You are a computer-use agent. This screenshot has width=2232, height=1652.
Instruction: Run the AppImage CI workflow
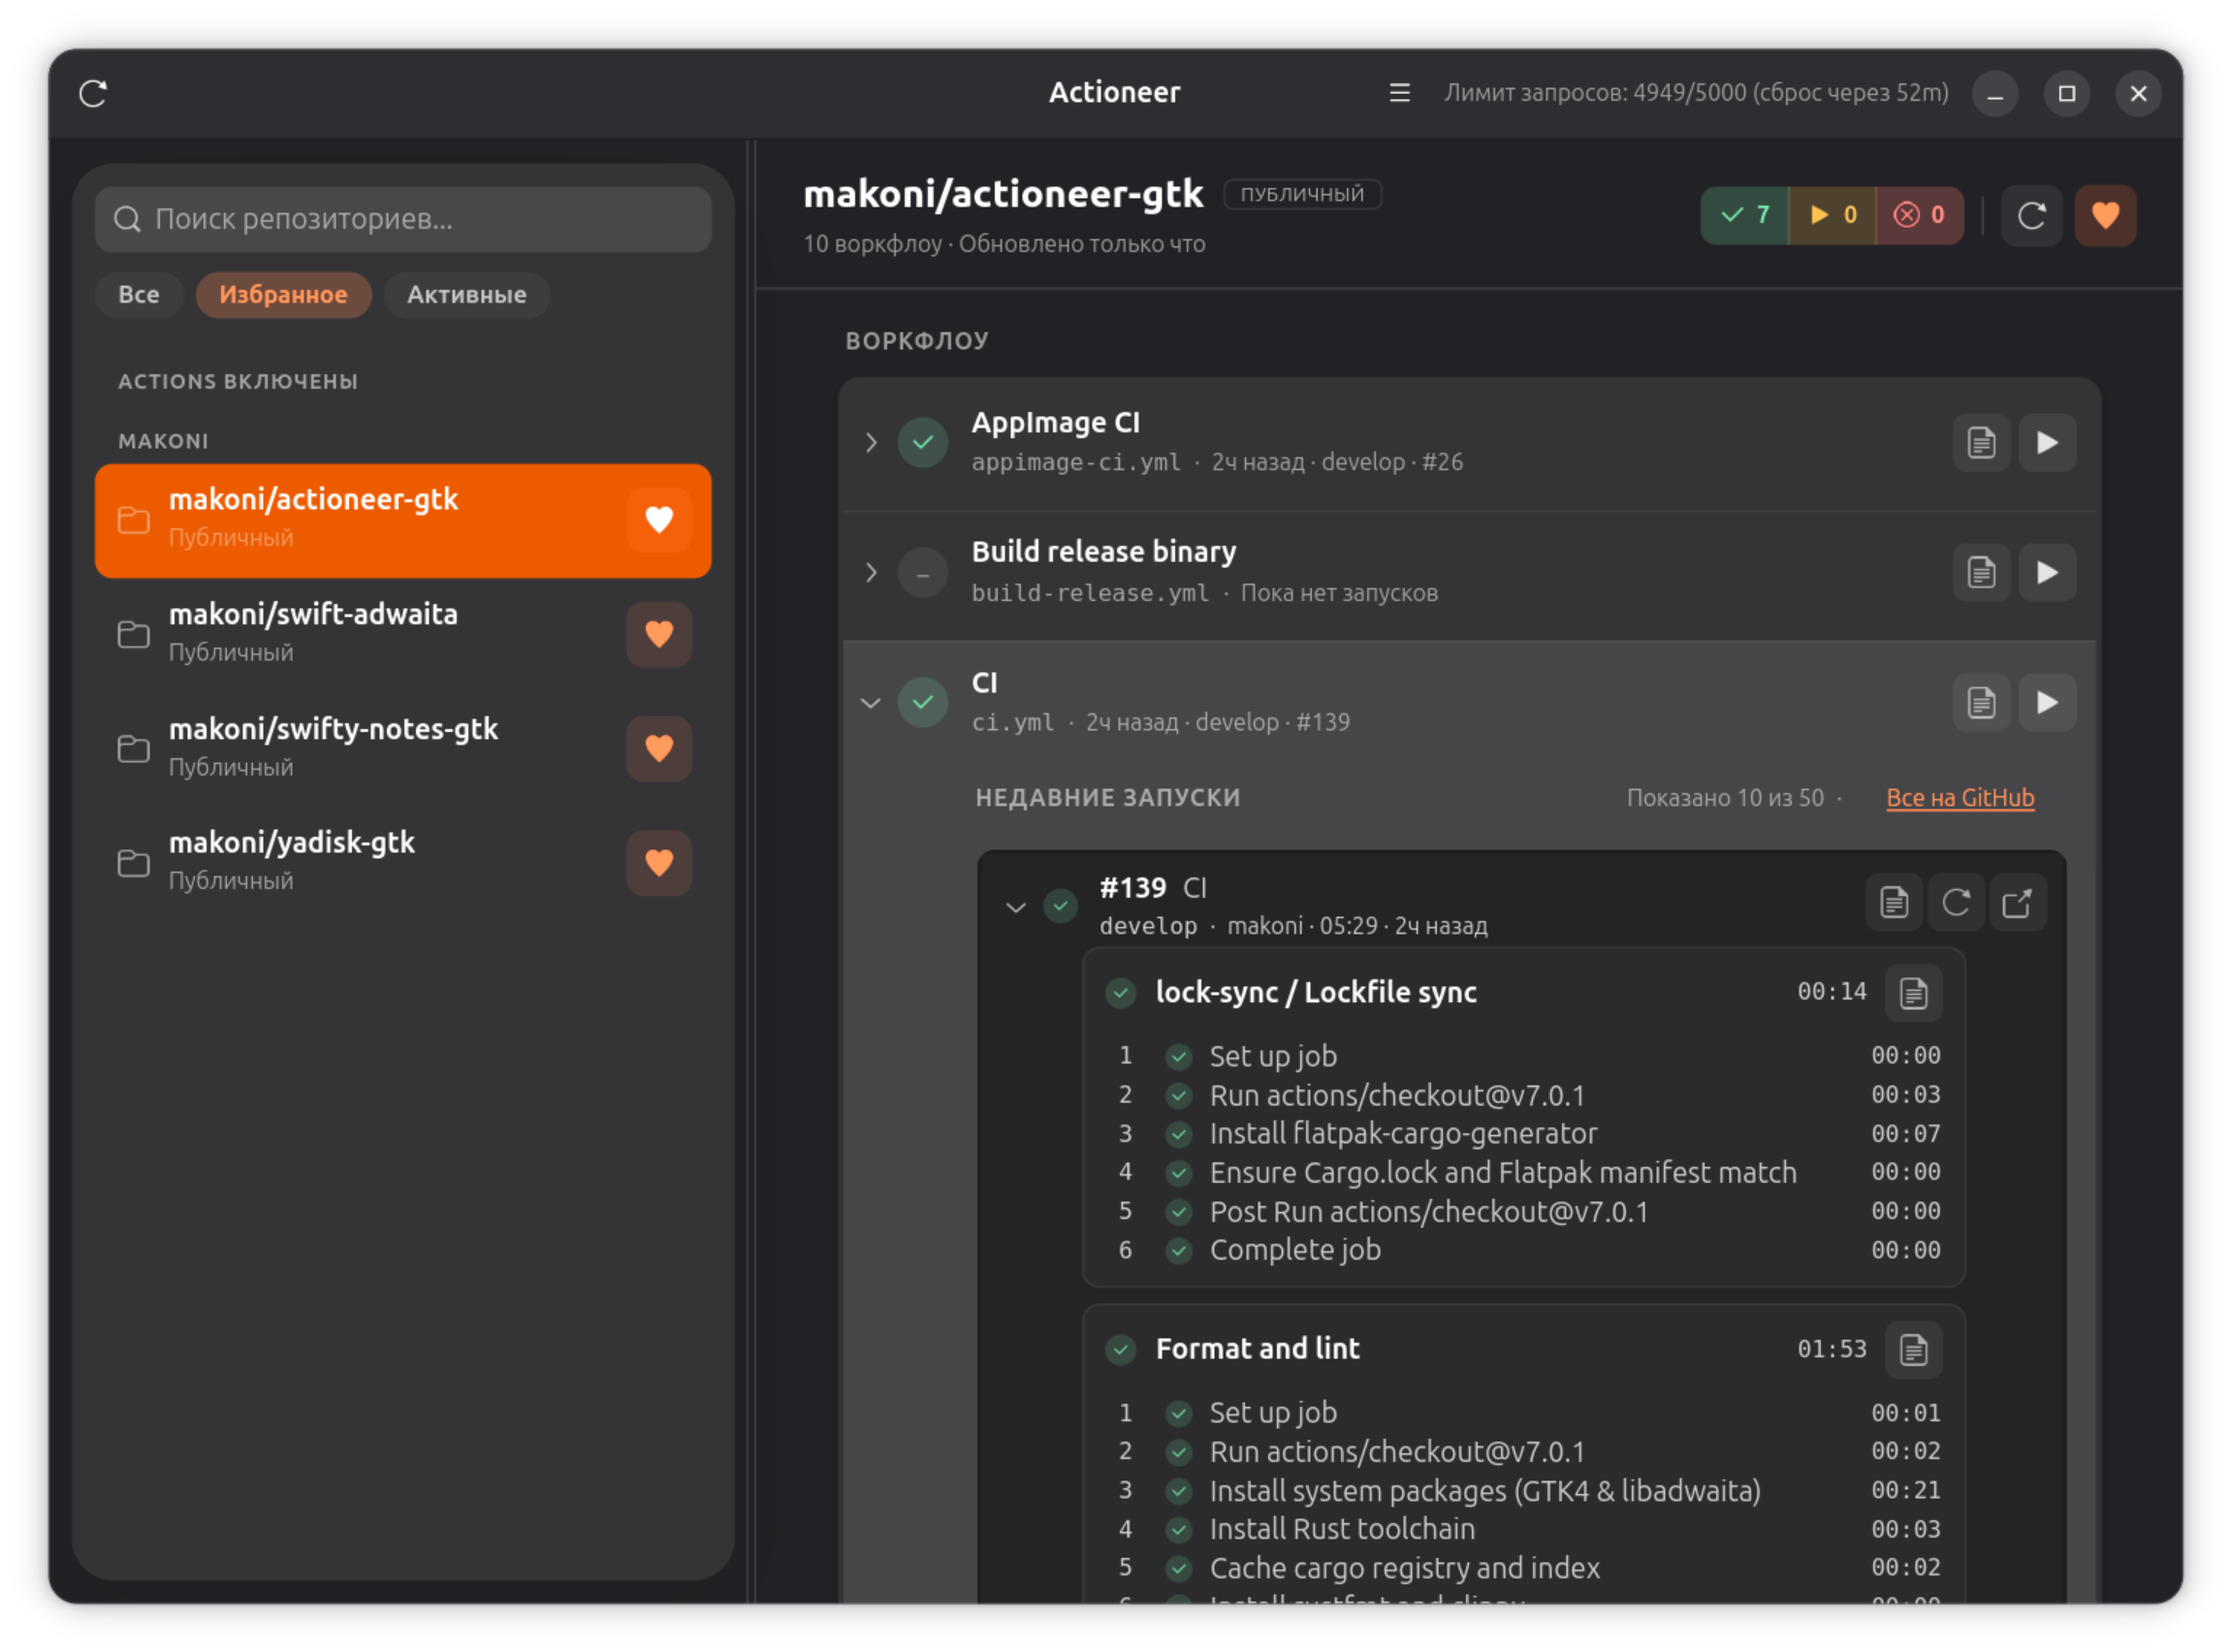(x=2047, y=442)
